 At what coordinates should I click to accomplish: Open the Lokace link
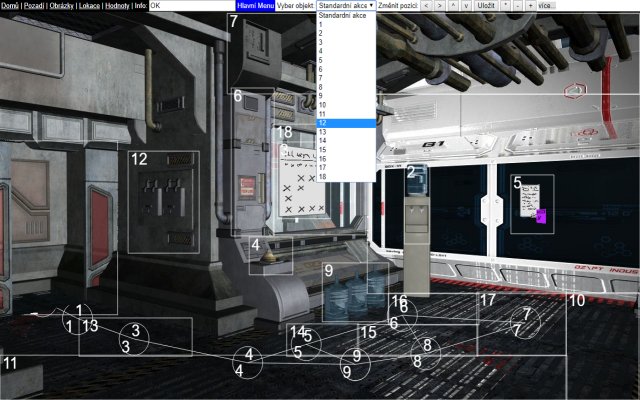tap(89, 6)
